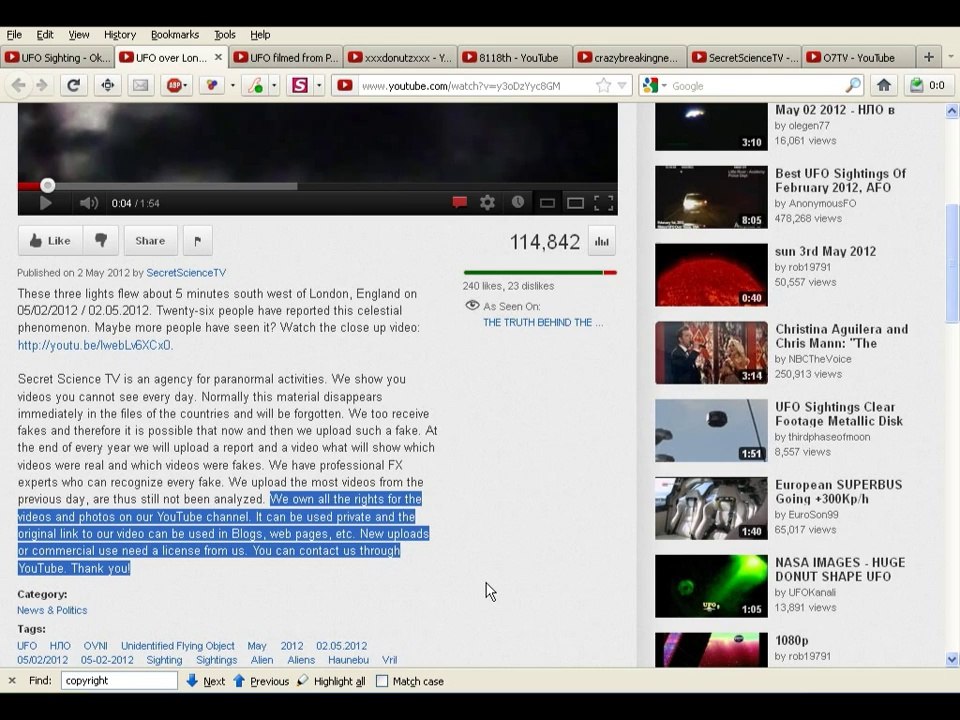This screenshot has width=960, height=720.
Task: Click the video progress scrubber handle
Action: (x=47, y=186)
